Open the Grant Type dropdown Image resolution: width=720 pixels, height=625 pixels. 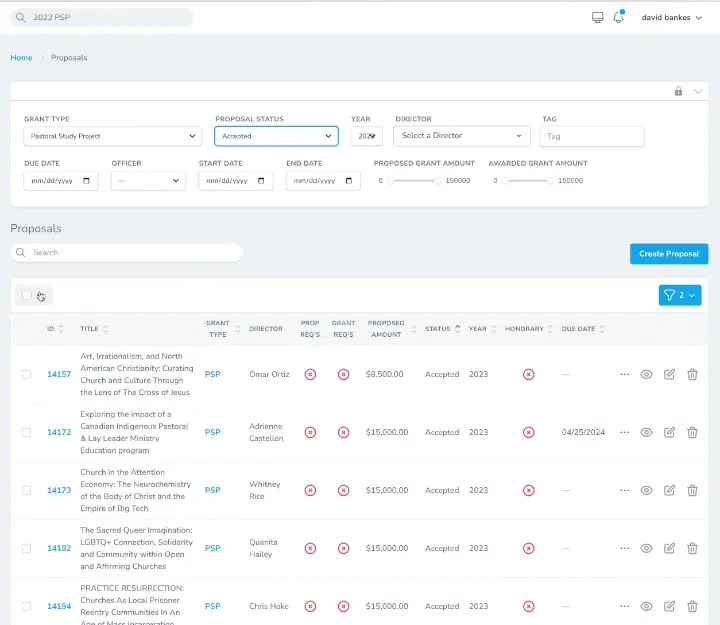[x=112, y=136]
